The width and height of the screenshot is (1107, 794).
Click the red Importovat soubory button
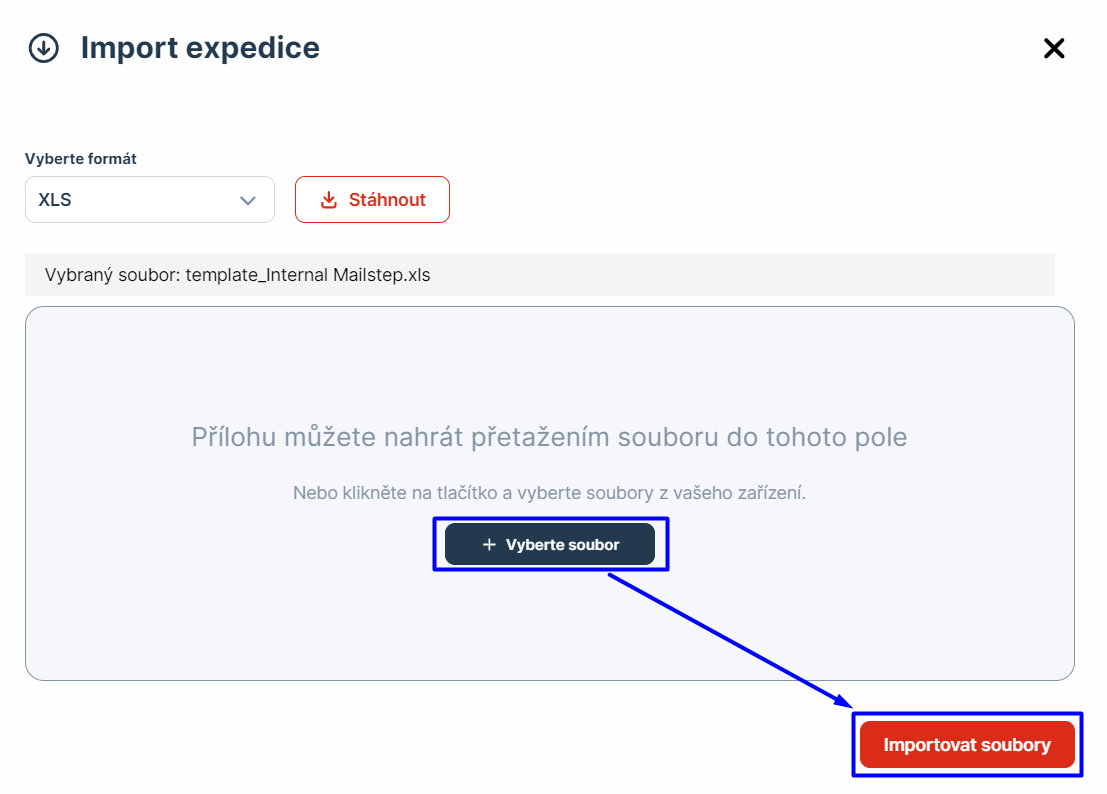[x=967, y=745]
